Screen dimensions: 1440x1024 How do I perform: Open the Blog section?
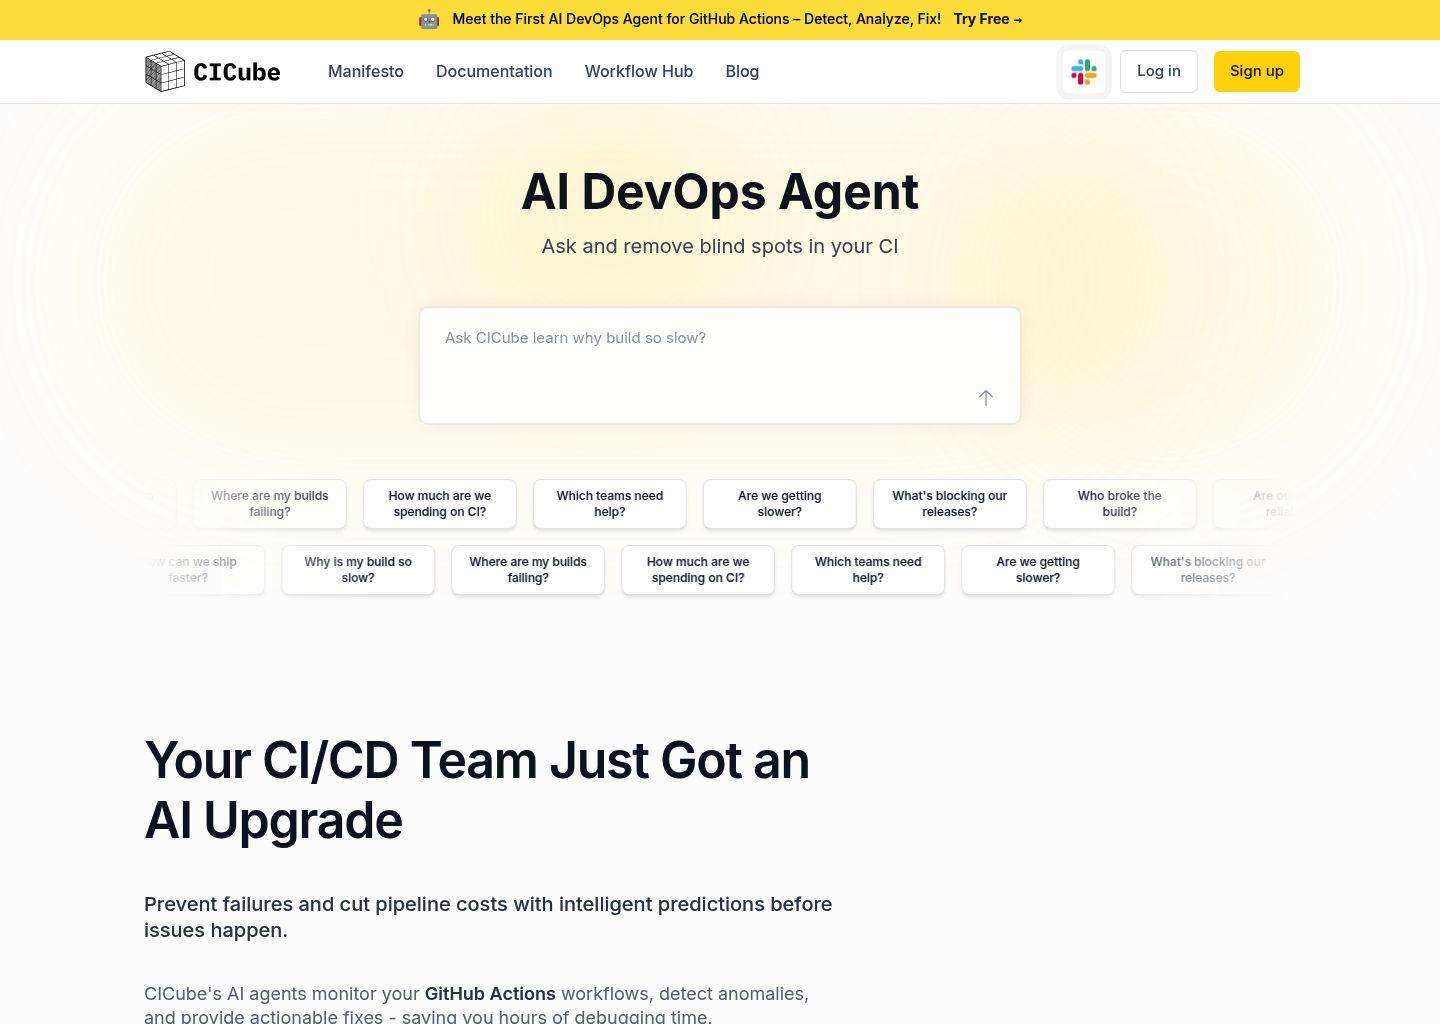point(742,71)
